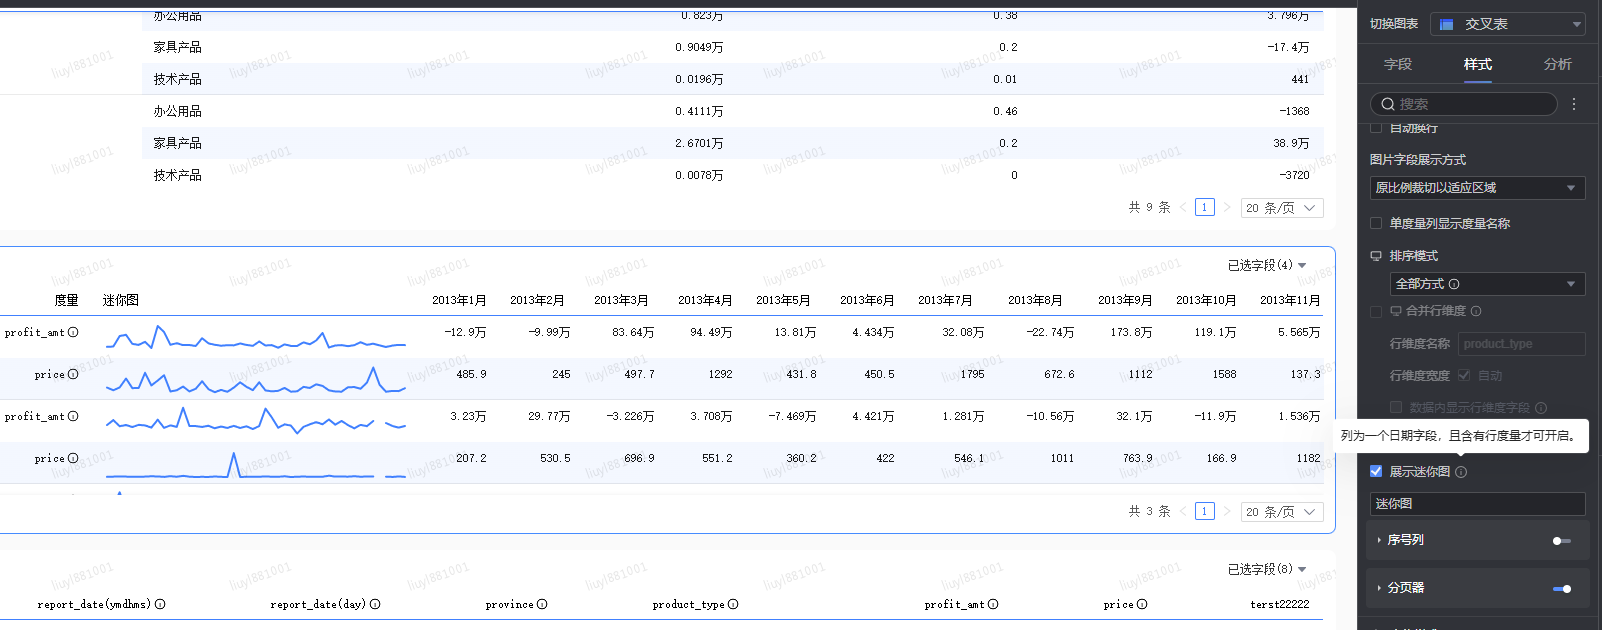Click info icon next to 展示迷你图

tap(1461, 472)
